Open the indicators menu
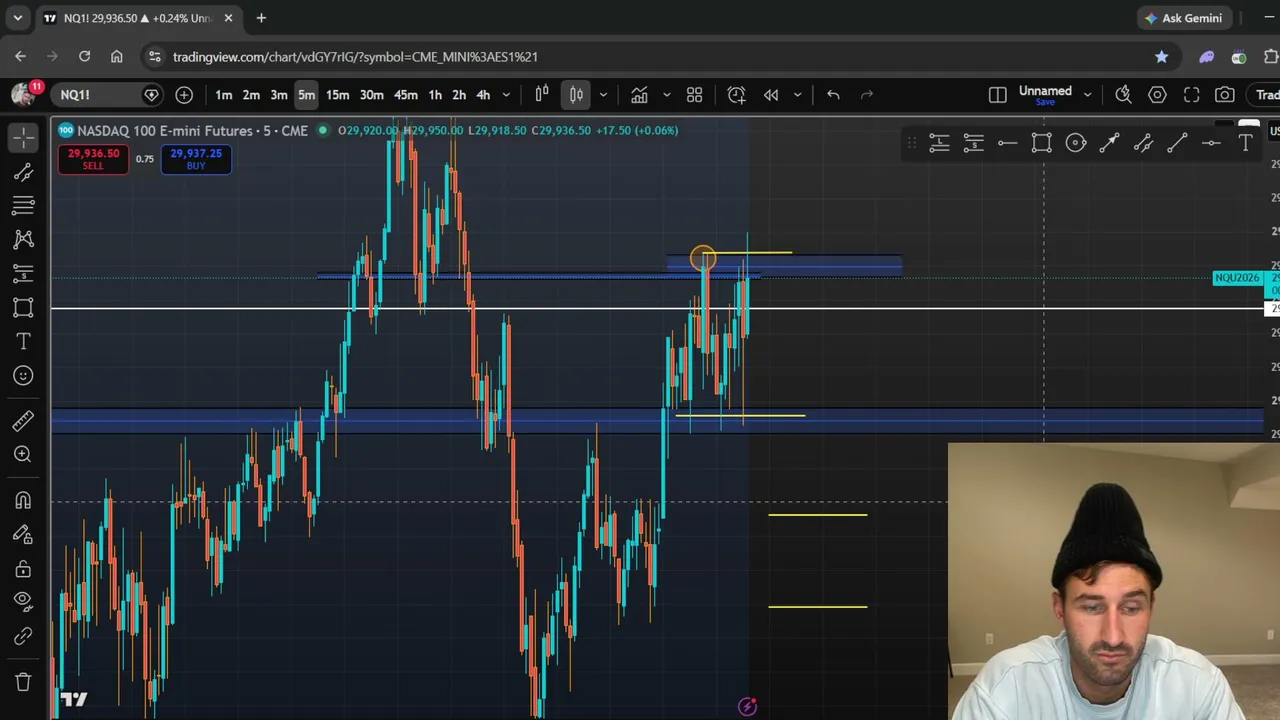Image resolution: width=1280 pixels, height=720 pixels. 639,95
